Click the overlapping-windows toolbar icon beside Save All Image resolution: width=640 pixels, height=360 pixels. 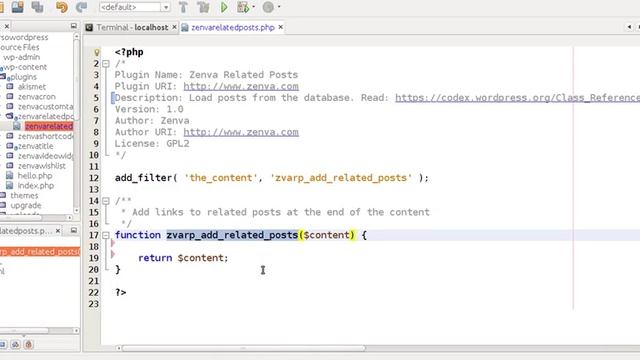38,7
